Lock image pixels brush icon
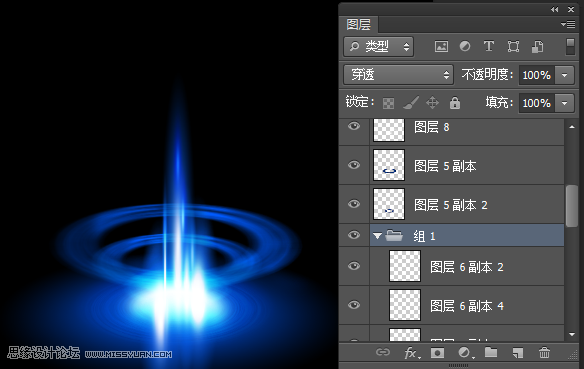The width and height of the screenshot is (584, 369). 411,103
